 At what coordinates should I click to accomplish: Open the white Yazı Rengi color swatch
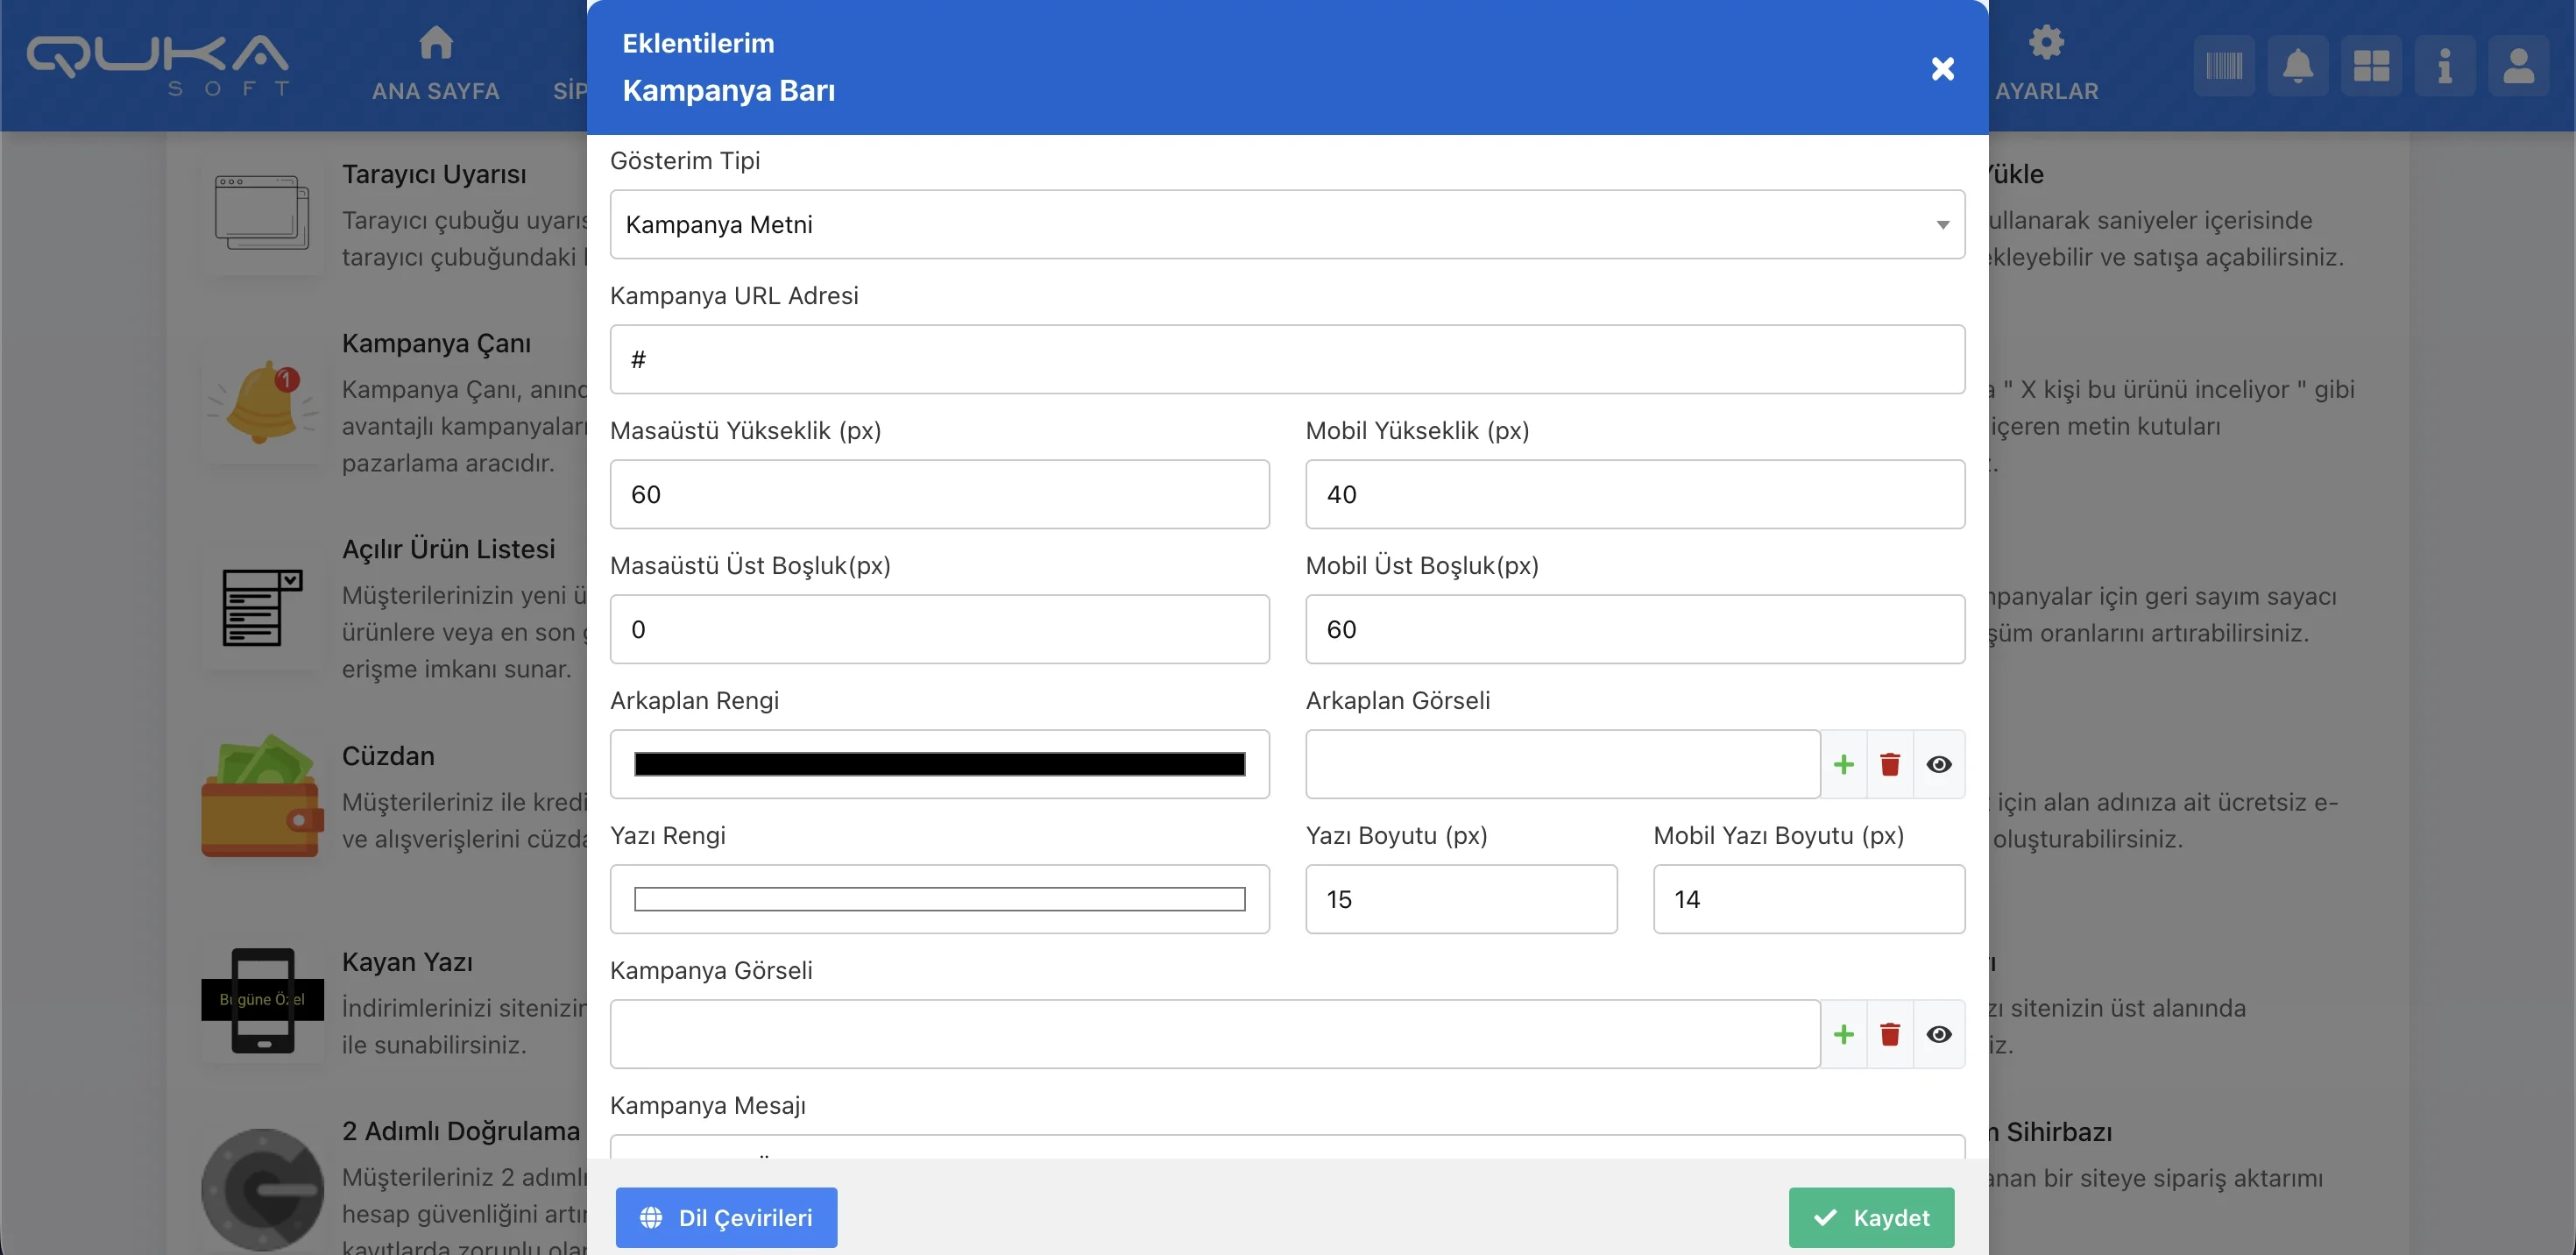coord(939,900)
